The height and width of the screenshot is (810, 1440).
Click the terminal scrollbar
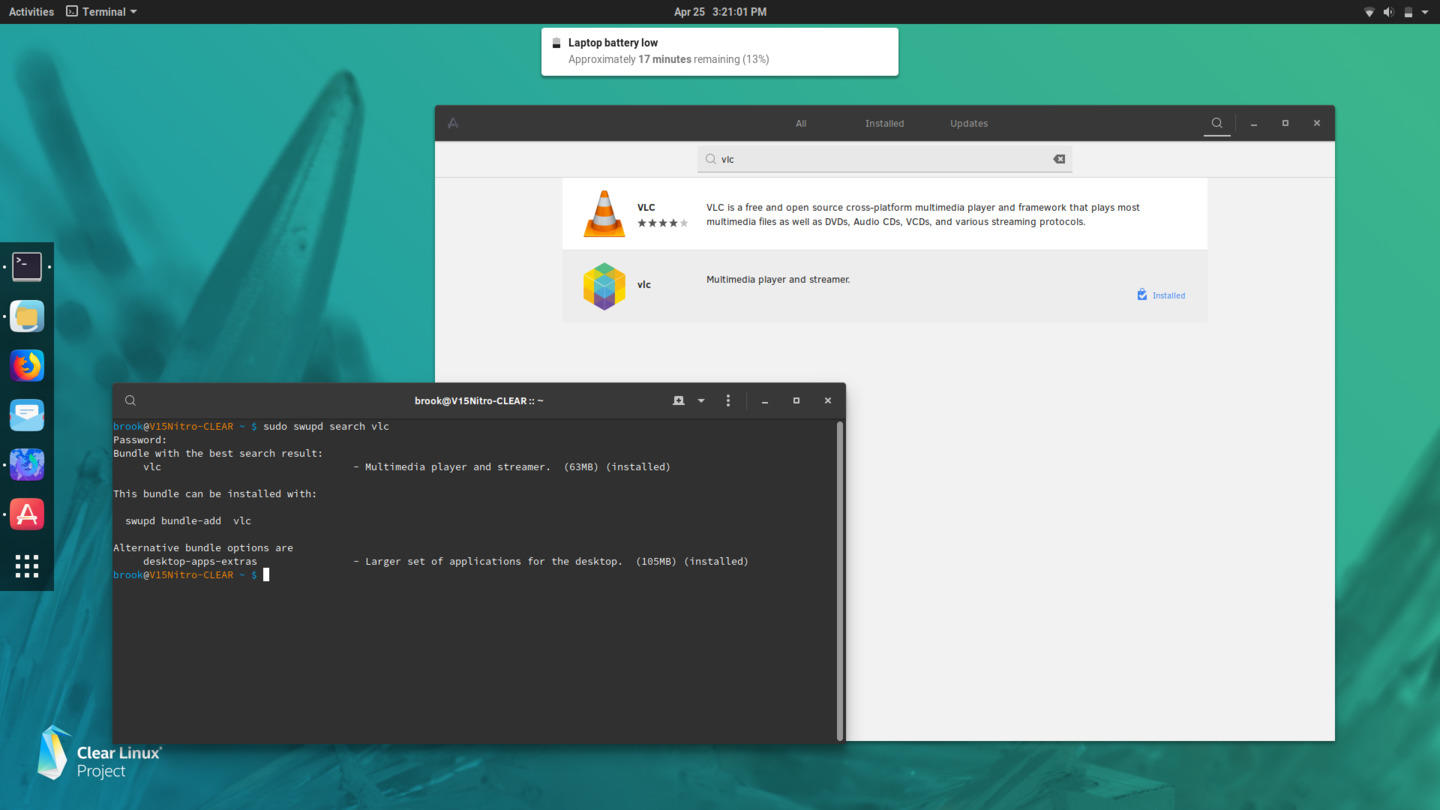point(840,580)
